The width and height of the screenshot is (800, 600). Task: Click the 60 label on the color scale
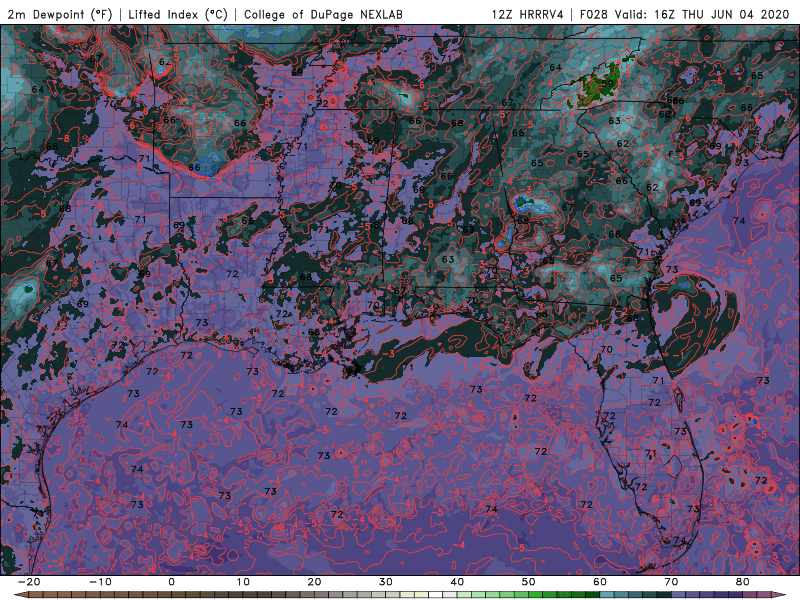tap(600, 582)
